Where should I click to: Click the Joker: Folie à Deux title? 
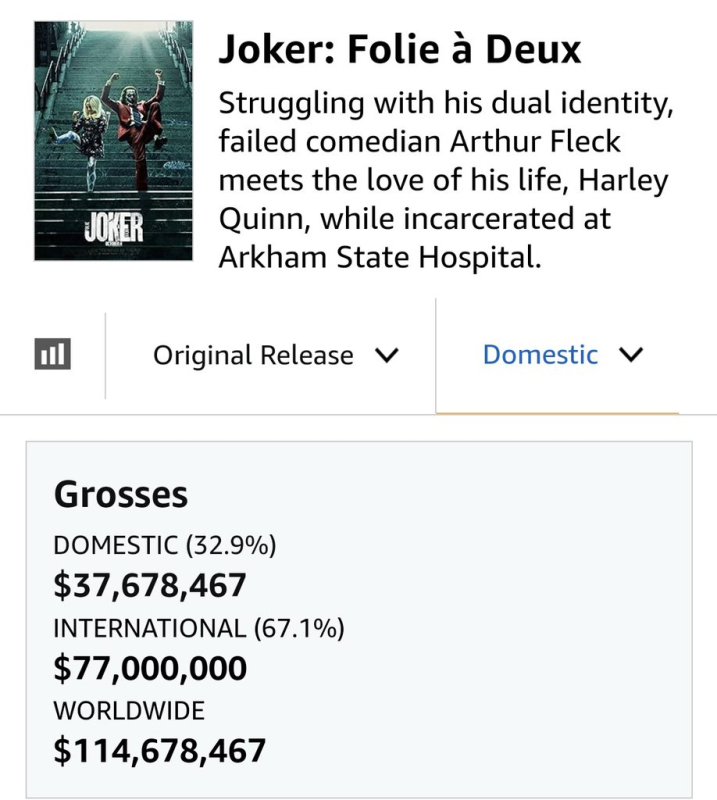(400, 50)
